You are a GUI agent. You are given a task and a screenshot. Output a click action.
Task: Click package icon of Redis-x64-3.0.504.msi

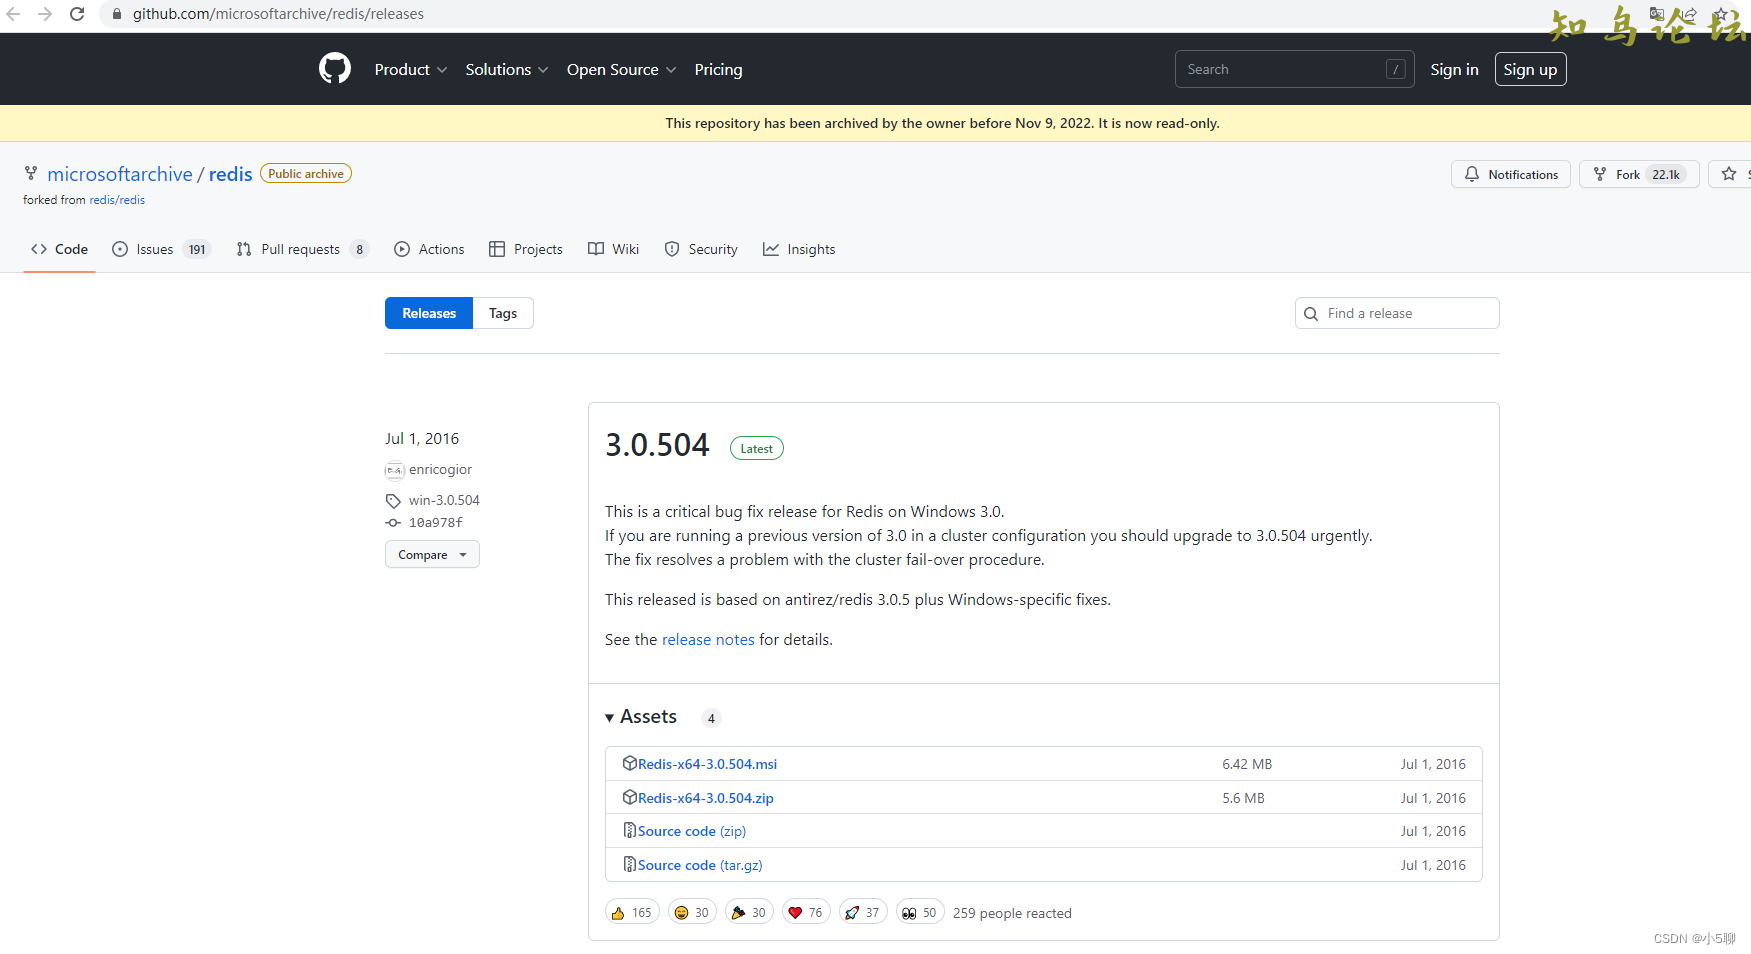pos(629,763)
